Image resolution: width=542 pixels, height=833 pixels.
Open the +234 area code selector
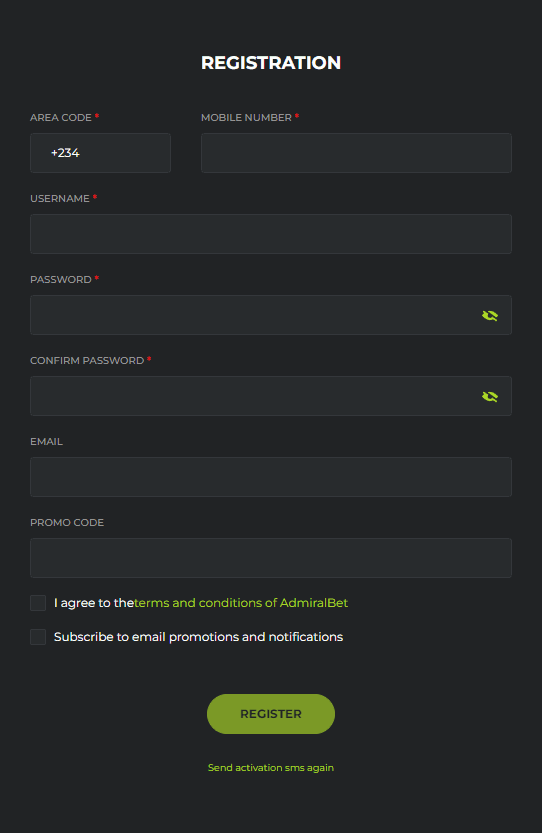100,153
